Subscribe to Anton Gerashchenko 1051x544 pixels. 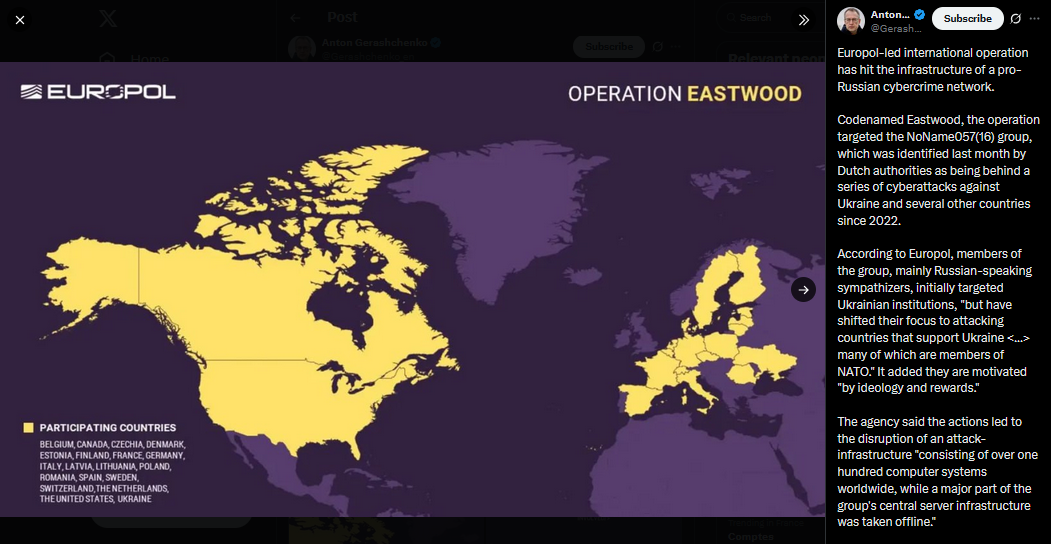(x=967, y=19)
